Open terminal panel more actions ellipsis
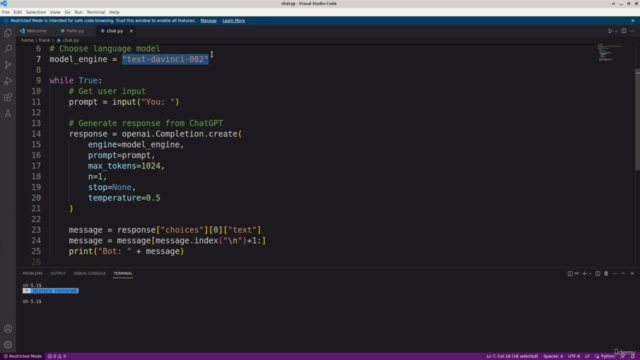This screenshot has height=360, width=640. coord(615,273)
